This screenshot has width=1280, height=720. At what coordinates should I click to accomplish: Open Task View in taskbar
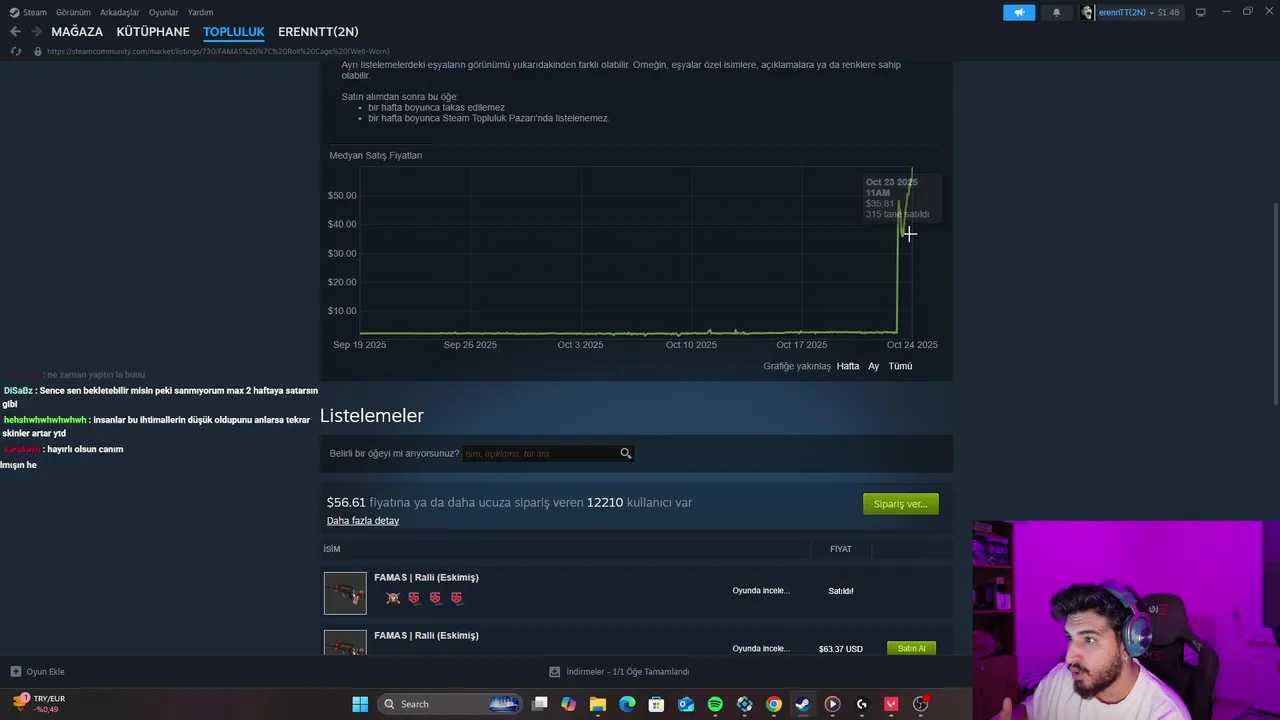pos(540,704)
